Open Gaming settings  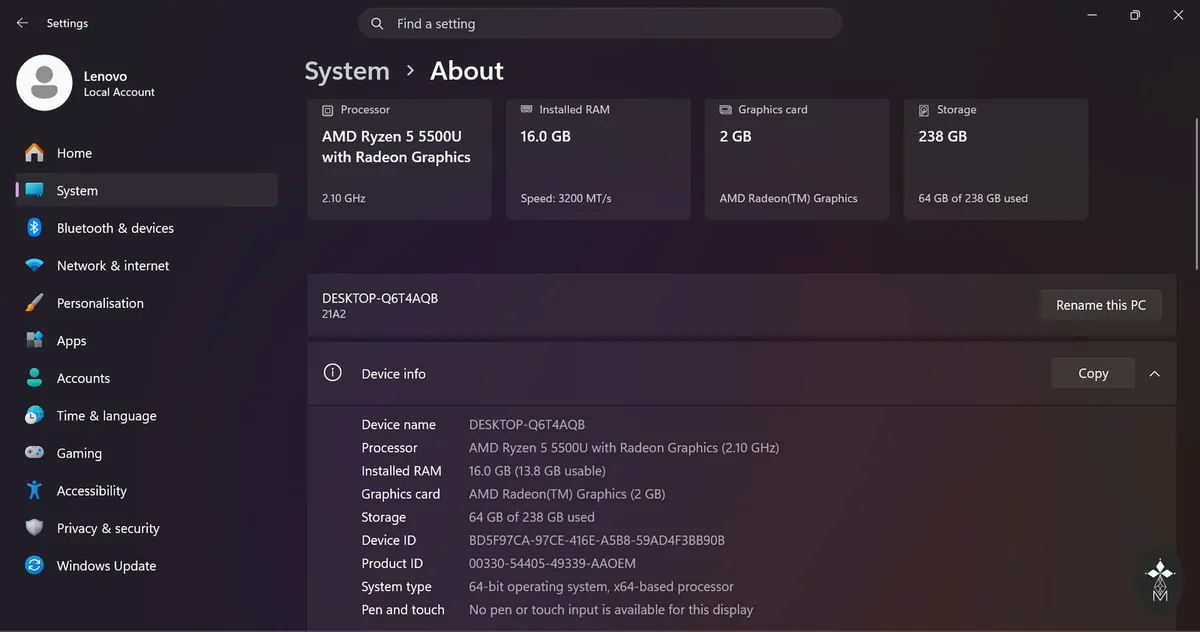(x=147, y=453)
